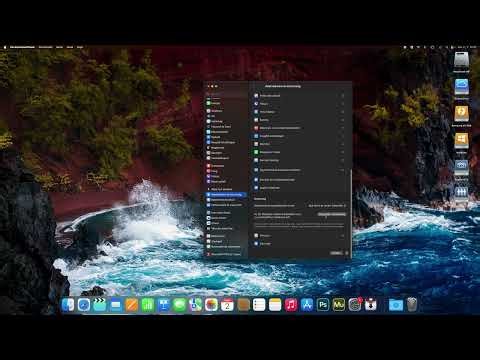Click the question mark help button
This screenshot has height=360, width=480.
point(347,253)
